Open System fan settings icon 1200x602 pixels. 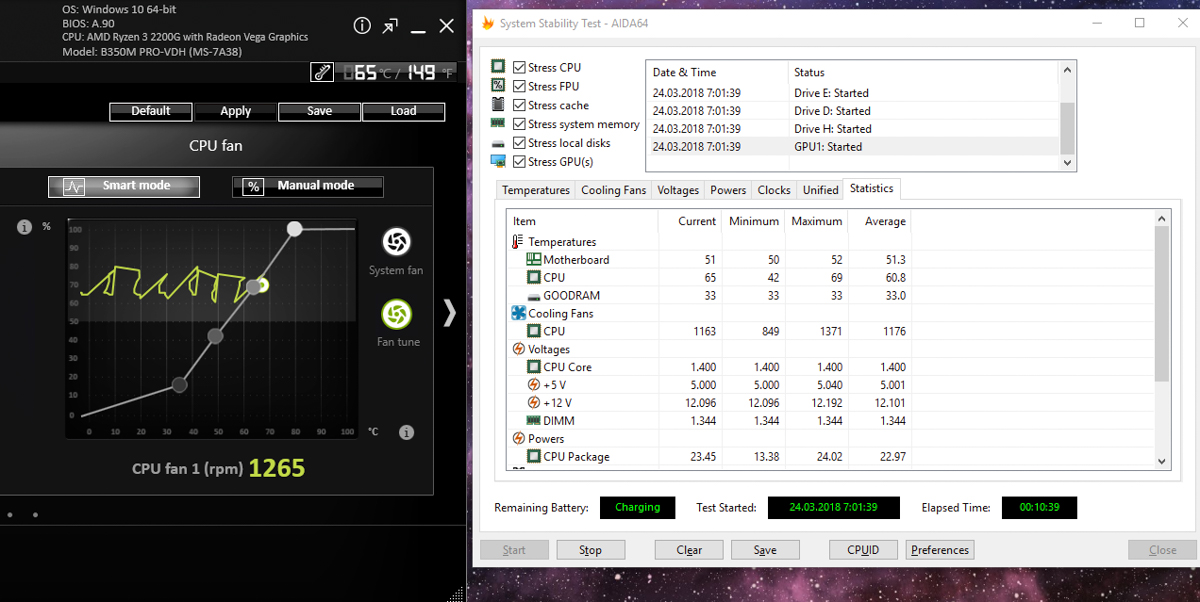click(x=396, y=242)
